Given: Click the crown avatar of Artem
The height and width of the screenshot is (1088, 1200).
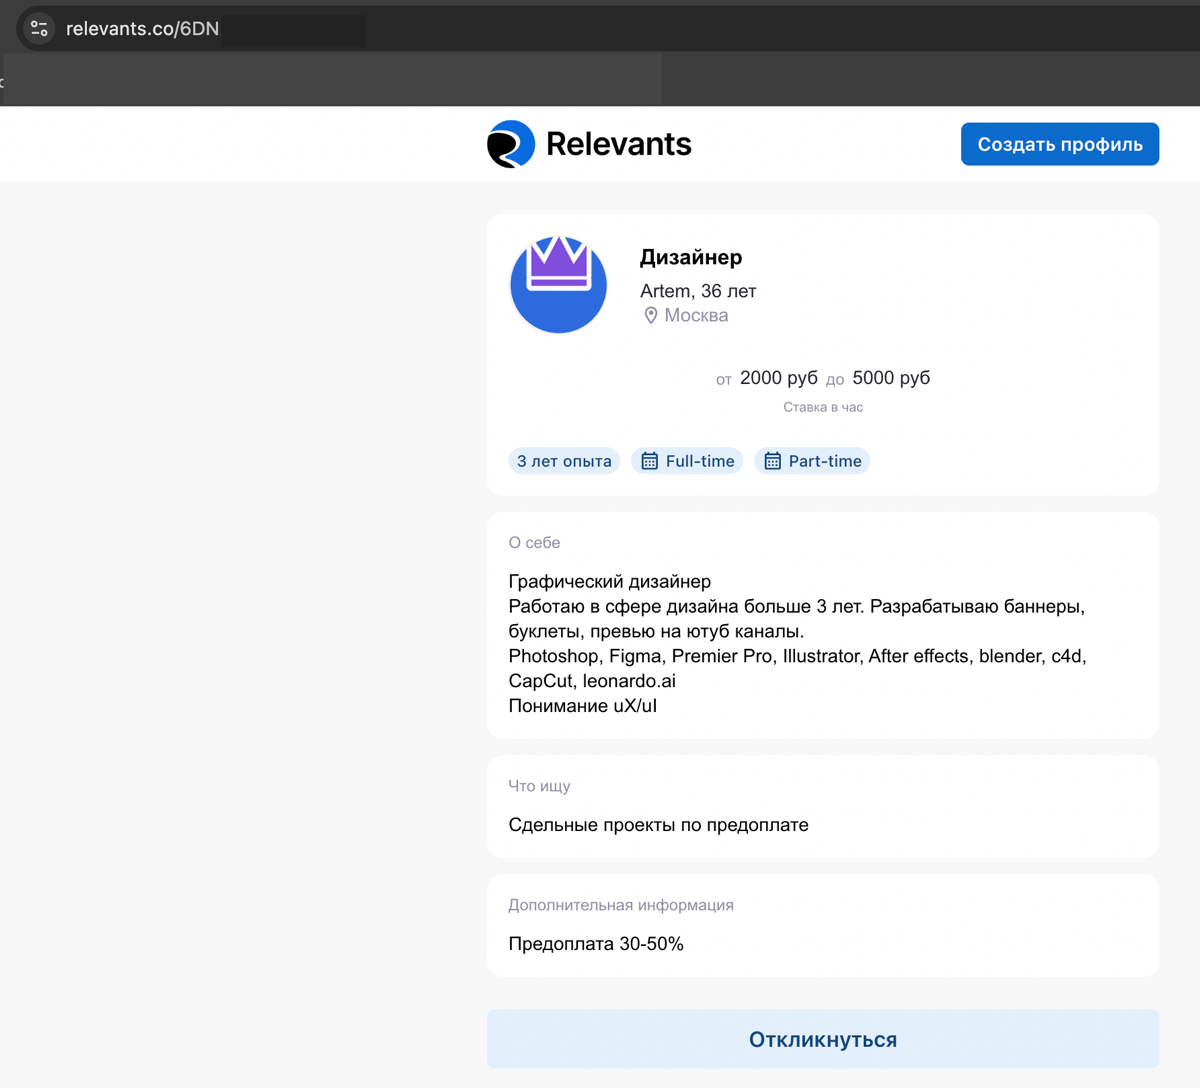Looking at the screenshot, I should point(558,284).
